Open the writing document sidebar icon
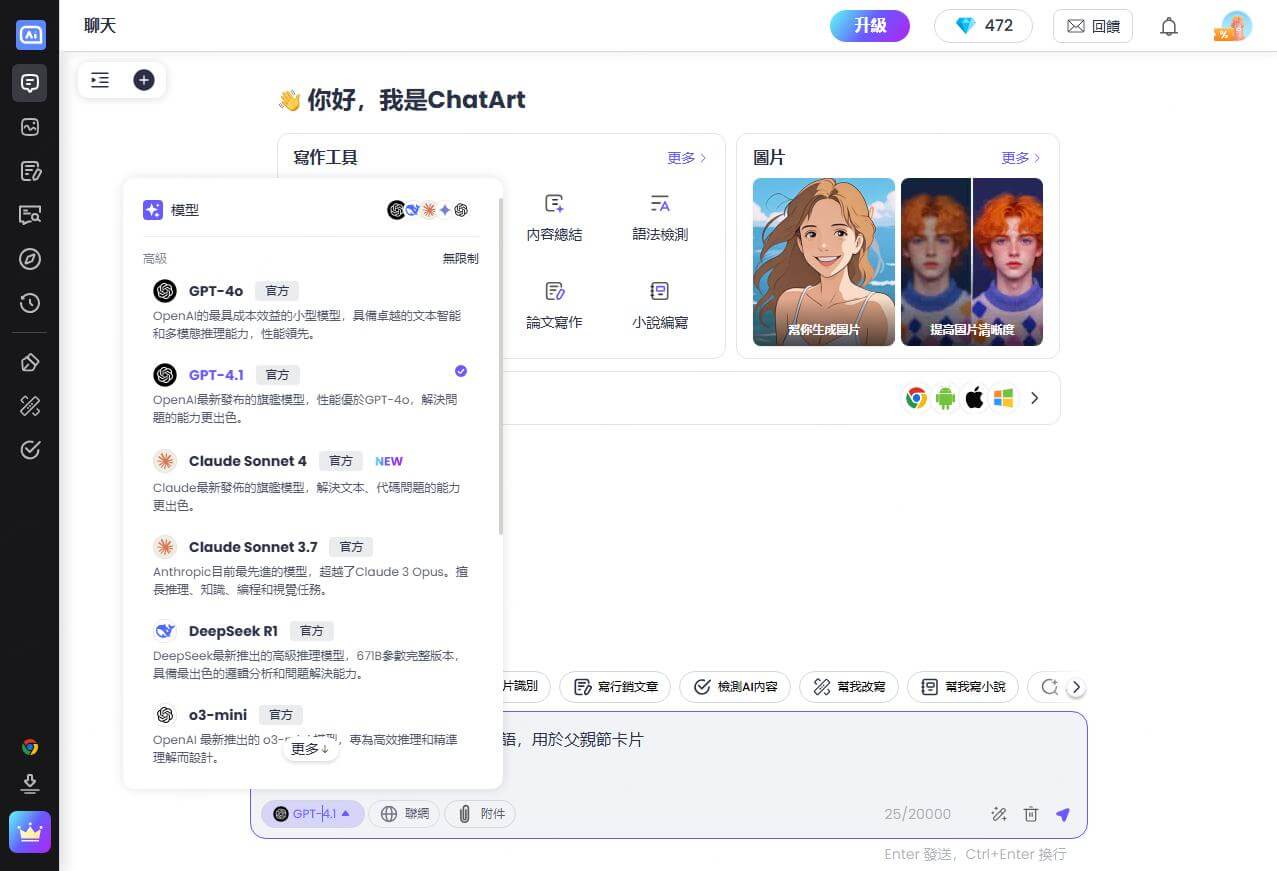This screenshot has width=1277, height=871. [x=30, y=171]
